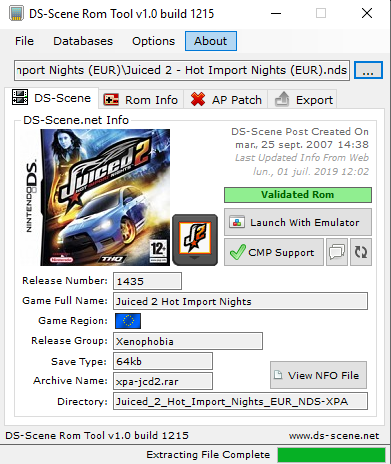The image size is (391, 464).
Task: Visit the www.ds-scene.net link
Action: 334,436
